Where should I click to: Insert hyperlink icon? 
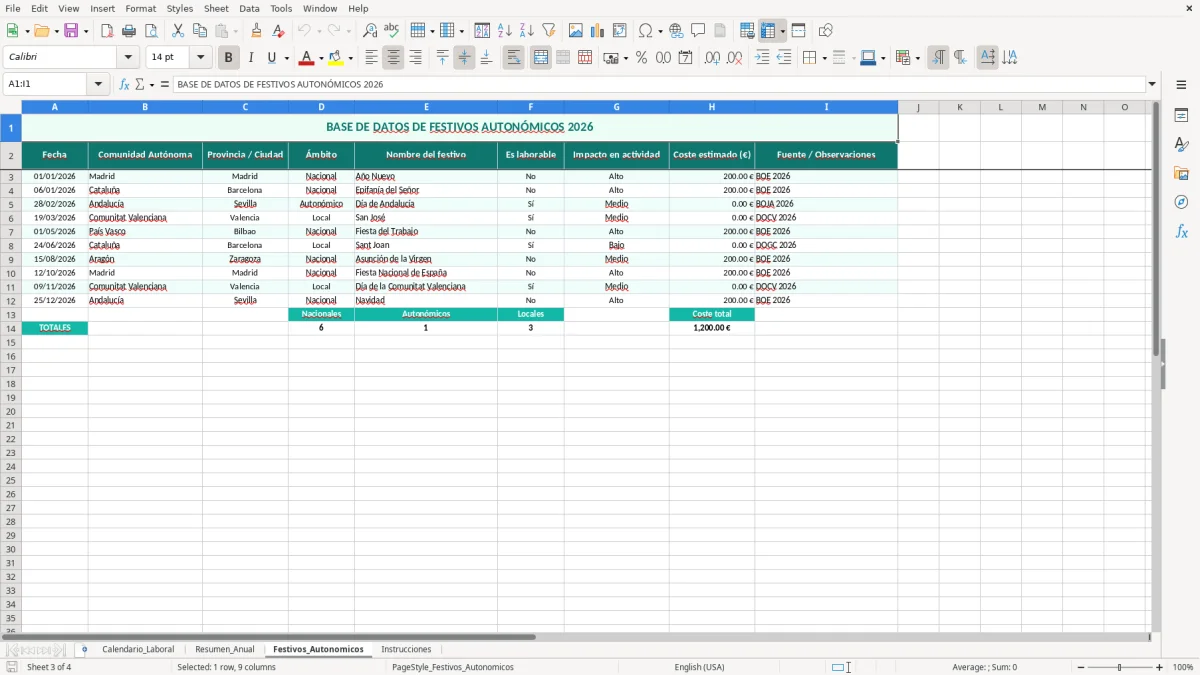click(676, 31)
